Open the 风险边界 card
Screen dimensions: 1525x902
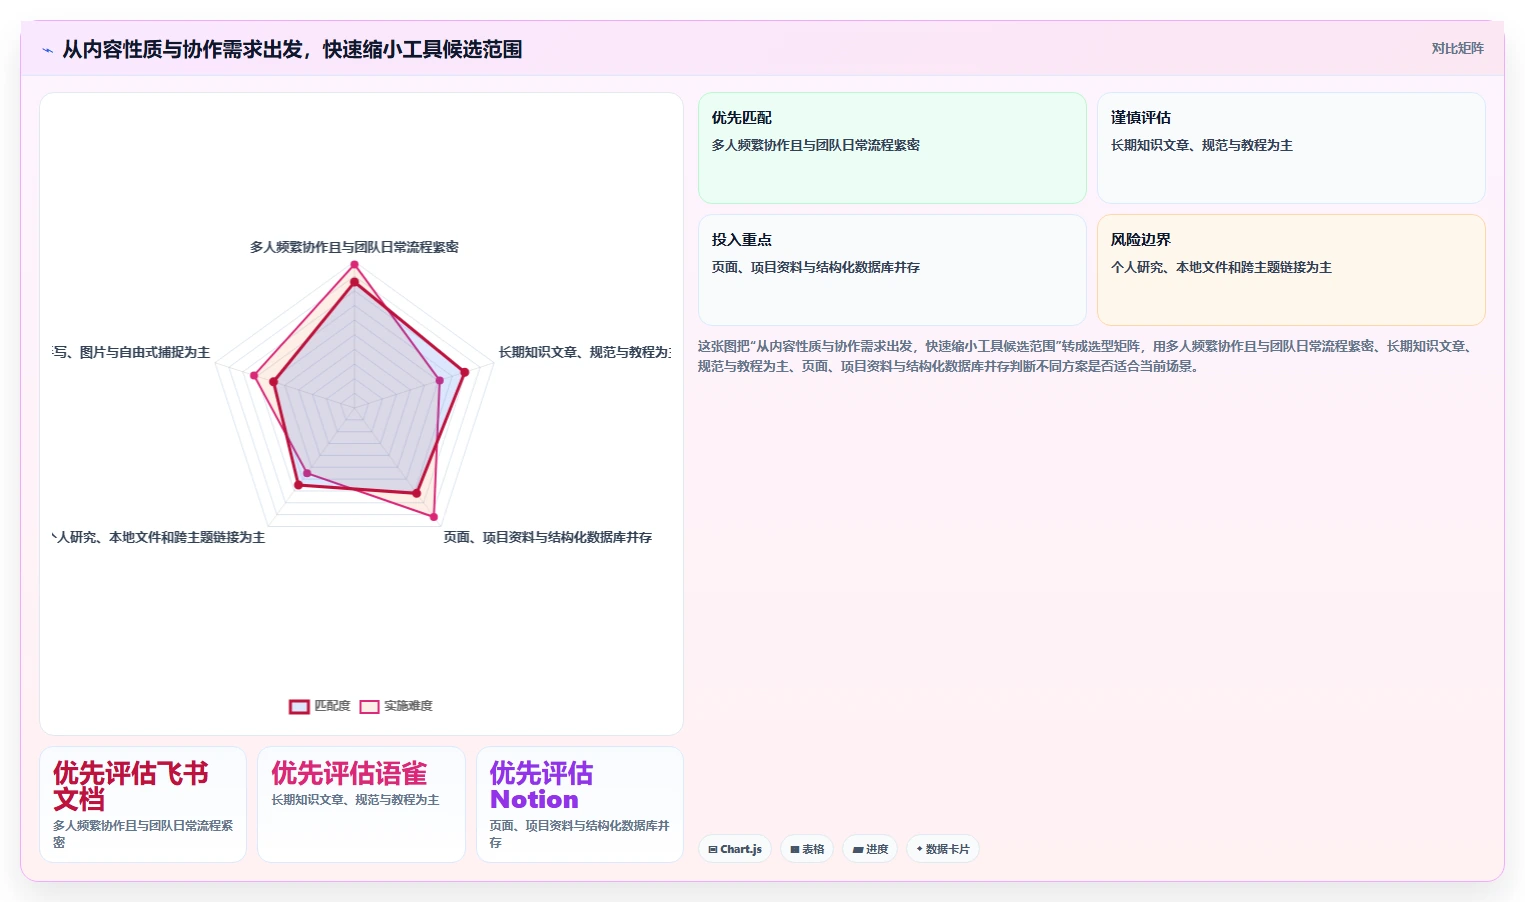tap(1291, 270)
